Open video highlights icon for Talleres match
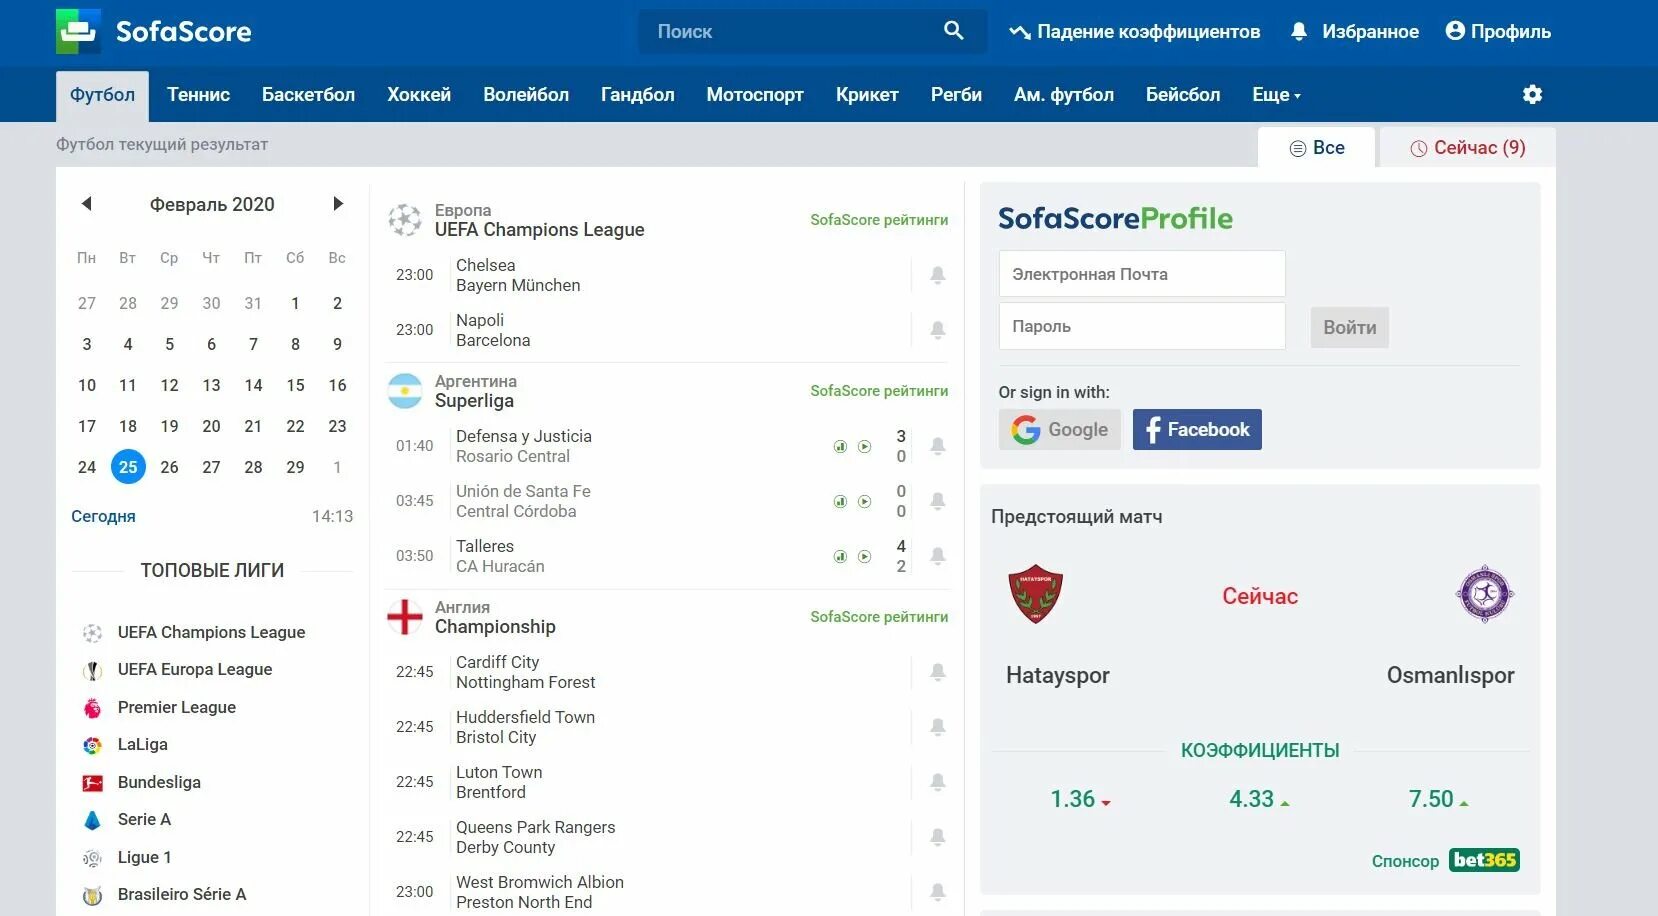The image size is (1658, 916). 865,557
